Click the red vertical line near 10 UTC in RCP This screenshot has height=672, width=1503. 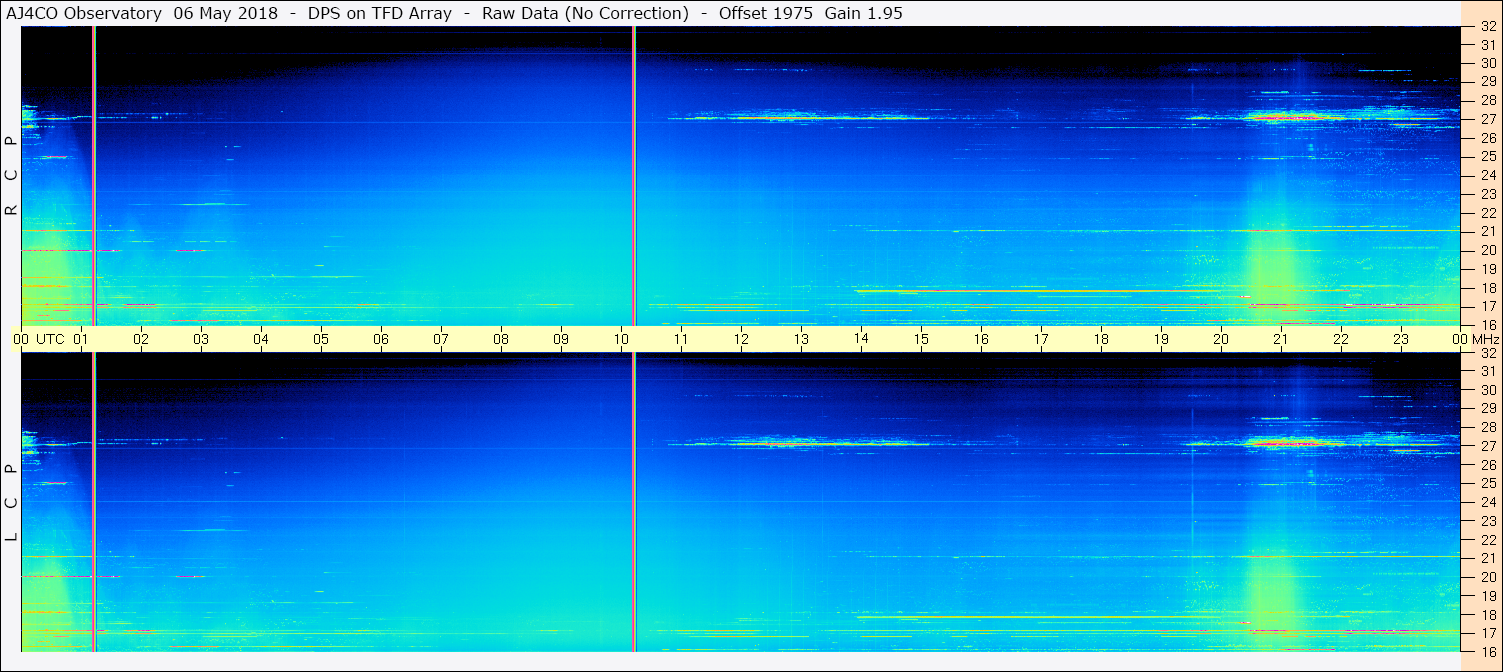pos(634,176)
